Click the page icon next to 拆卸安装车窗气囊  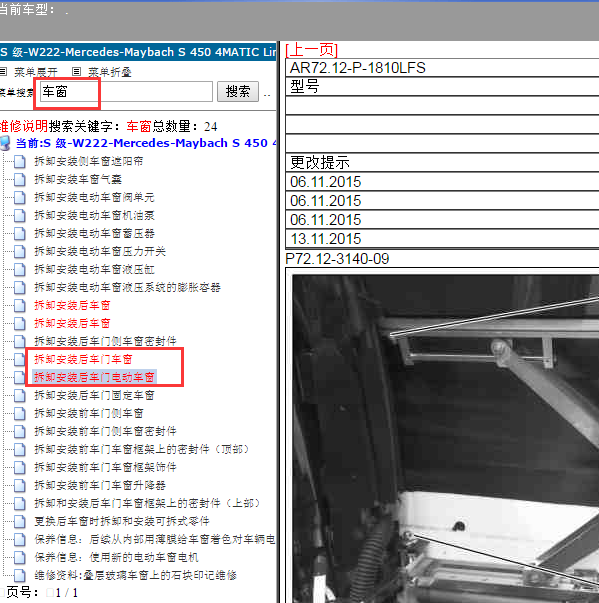click(20, 180)
